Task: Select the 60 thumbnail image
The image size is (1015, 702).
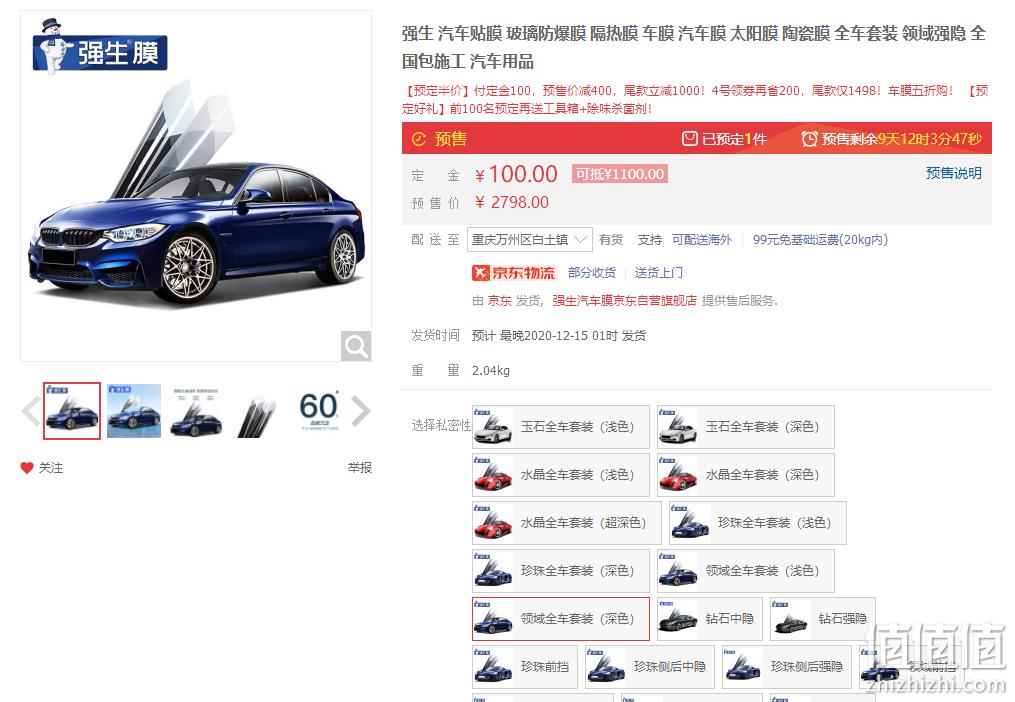Action: [318, 411]
